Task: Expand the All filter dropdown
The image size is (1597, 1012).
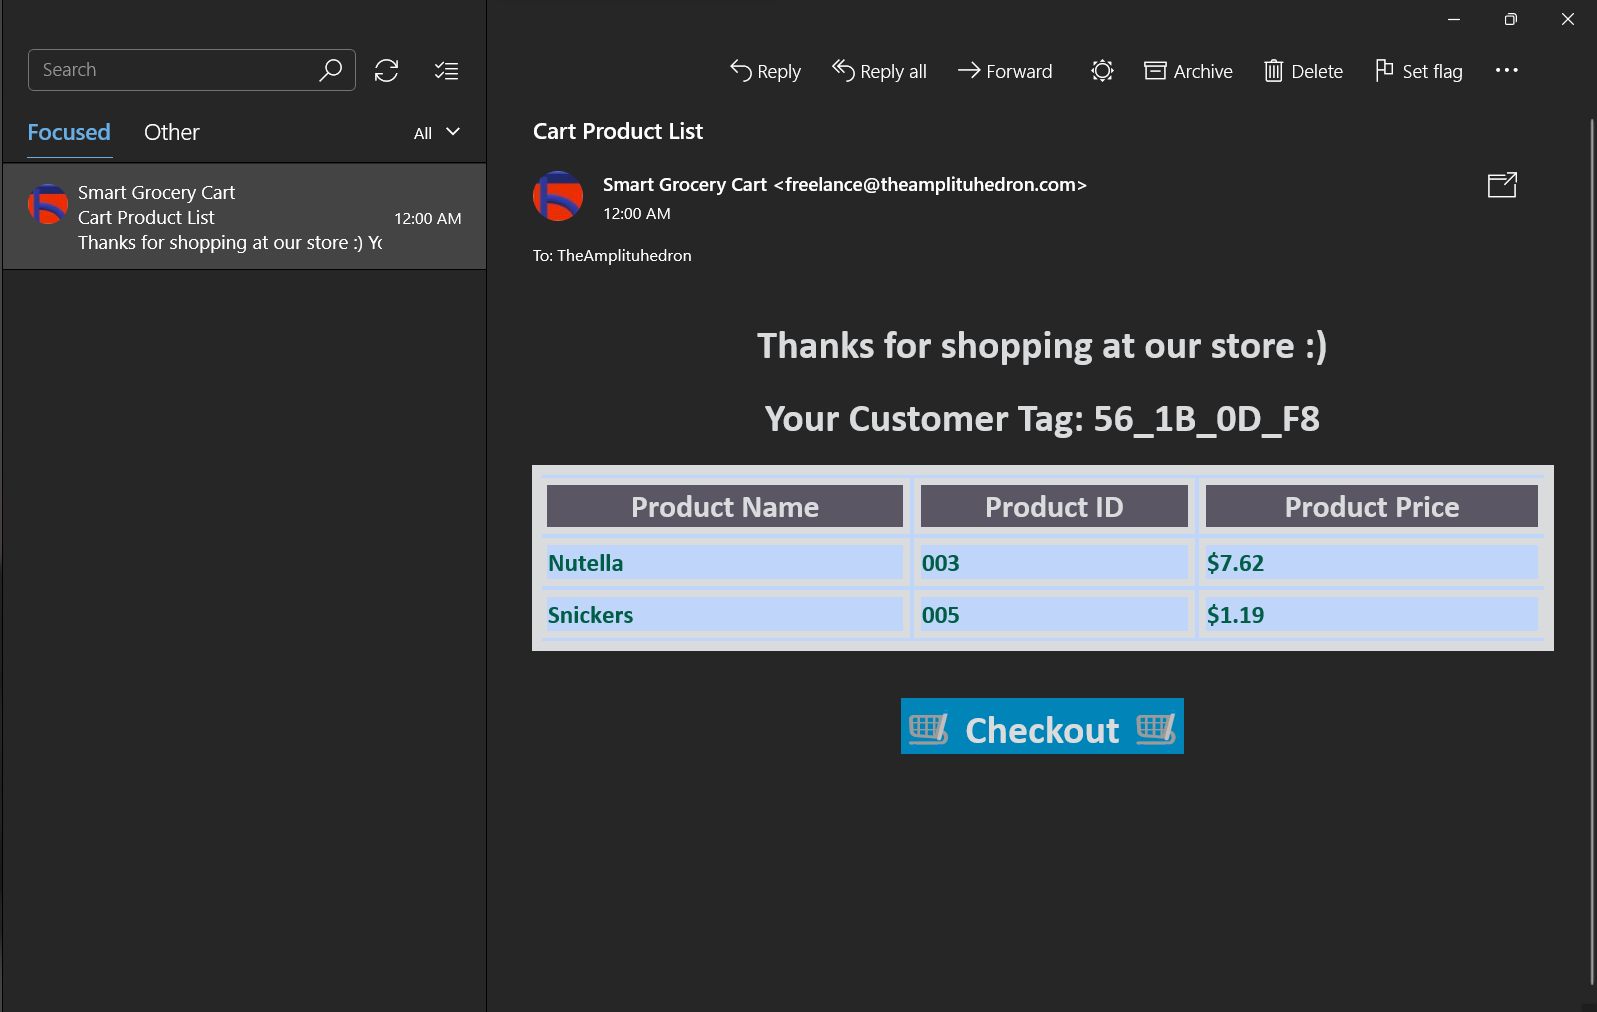Action: 437,132
